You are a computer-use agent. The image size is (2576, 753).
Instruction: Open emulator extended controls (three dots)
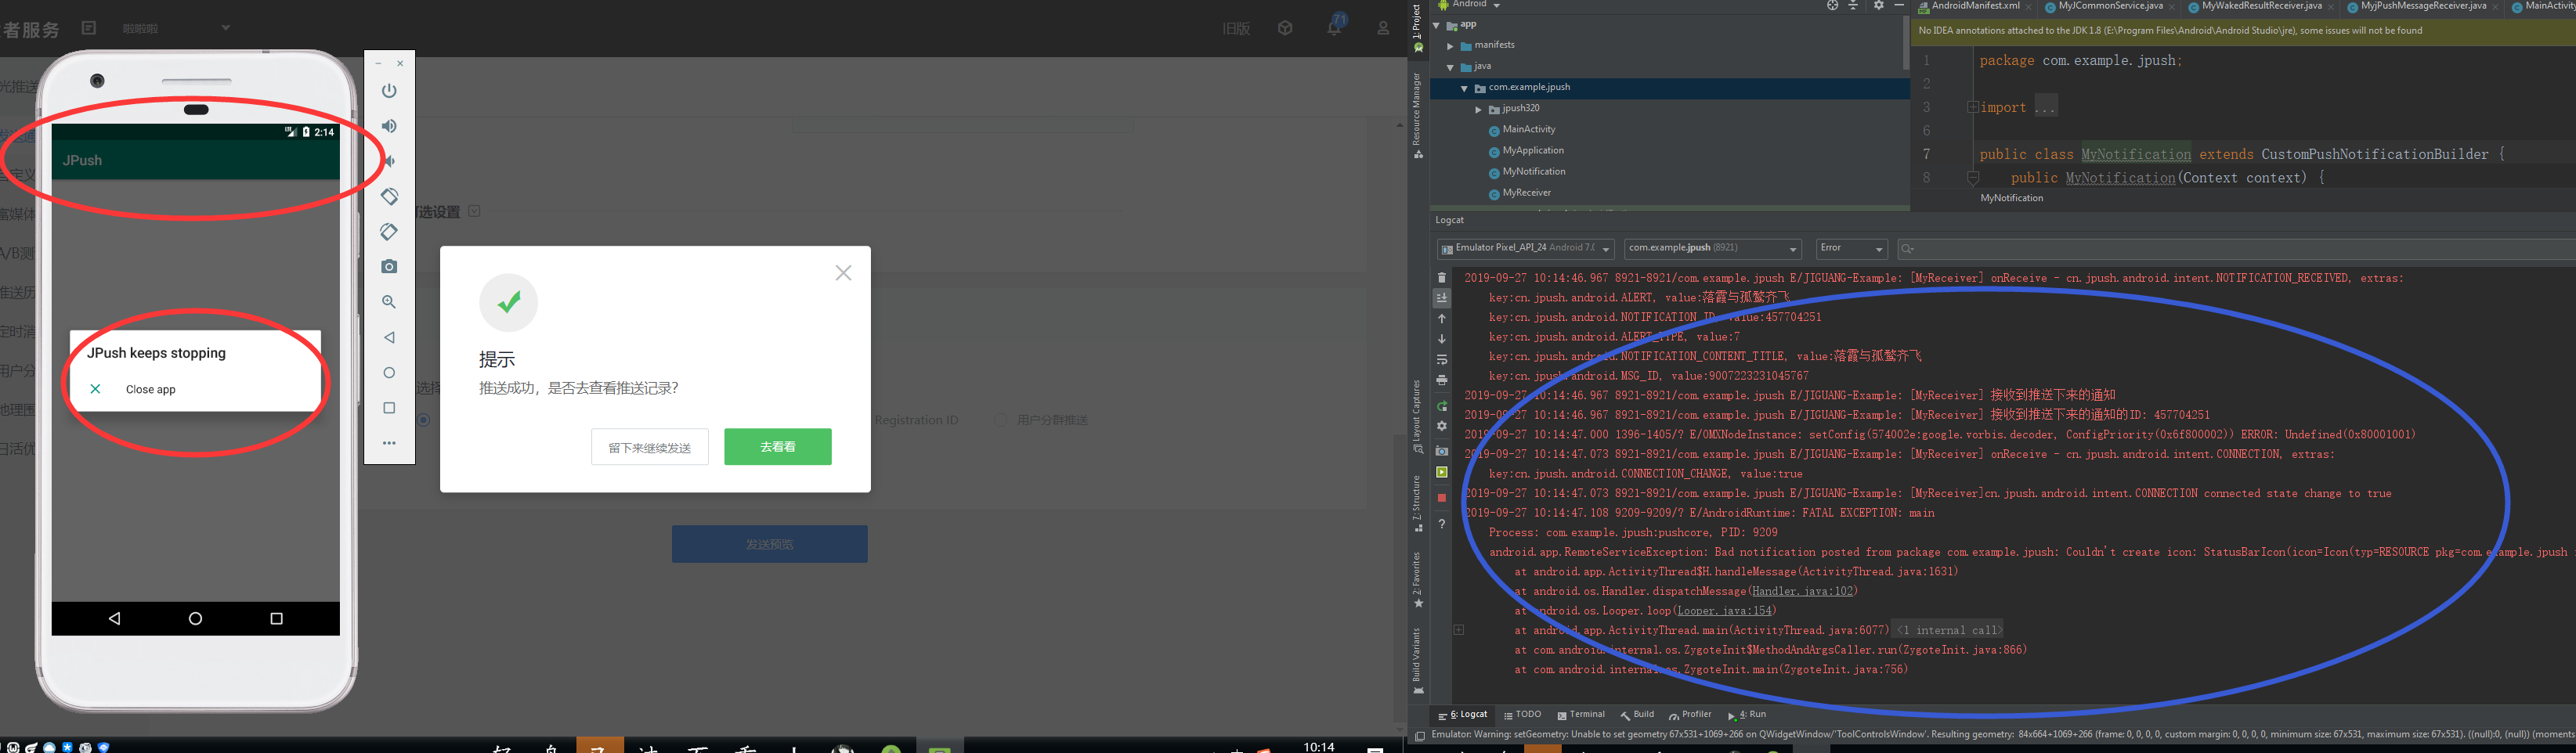[x=389, y=443]
